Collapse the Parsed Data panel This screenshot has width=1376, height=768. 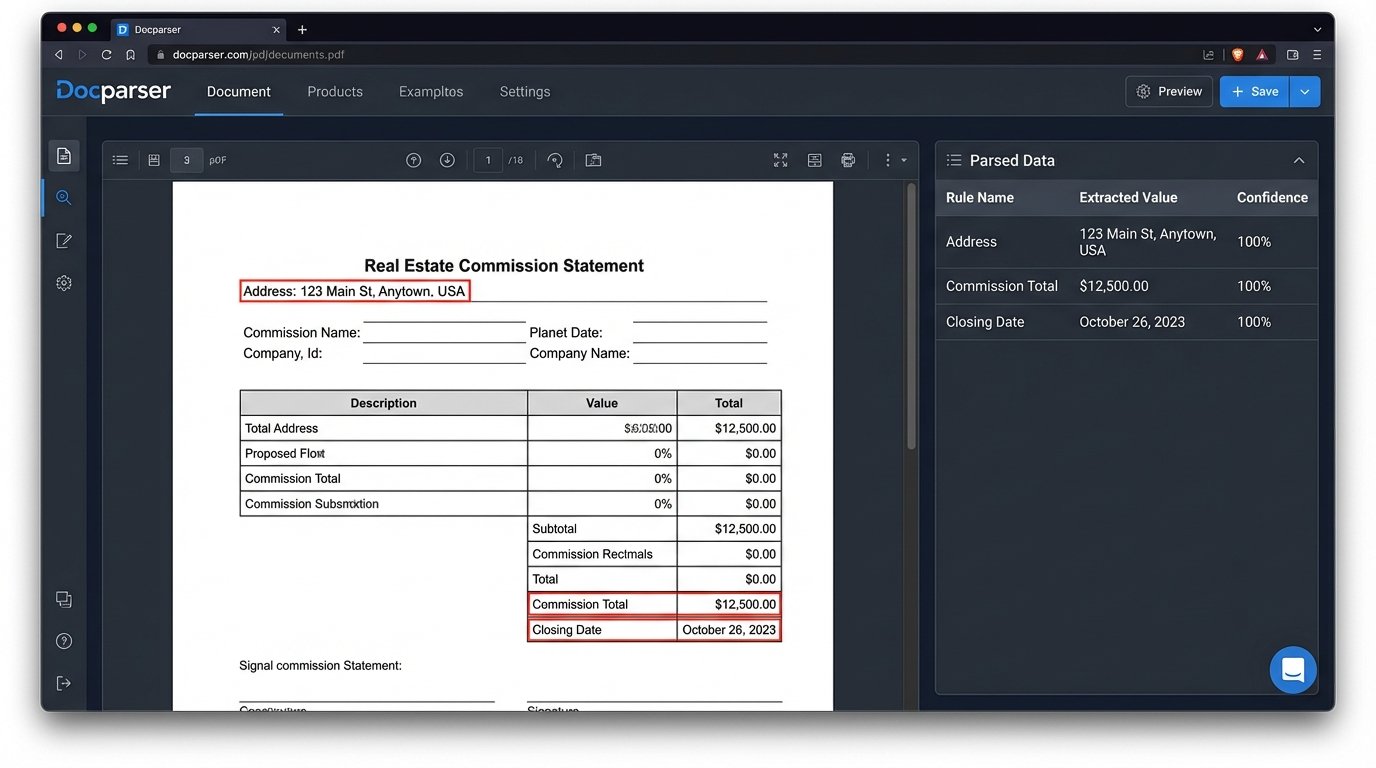tap(1299, 160)
